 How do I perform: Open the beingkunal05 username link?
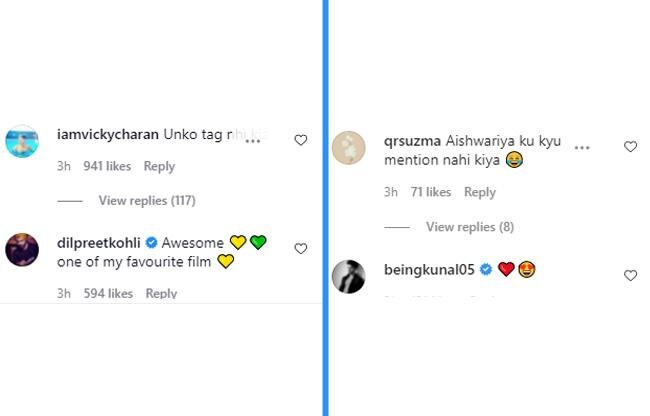[x=430, y=269]
